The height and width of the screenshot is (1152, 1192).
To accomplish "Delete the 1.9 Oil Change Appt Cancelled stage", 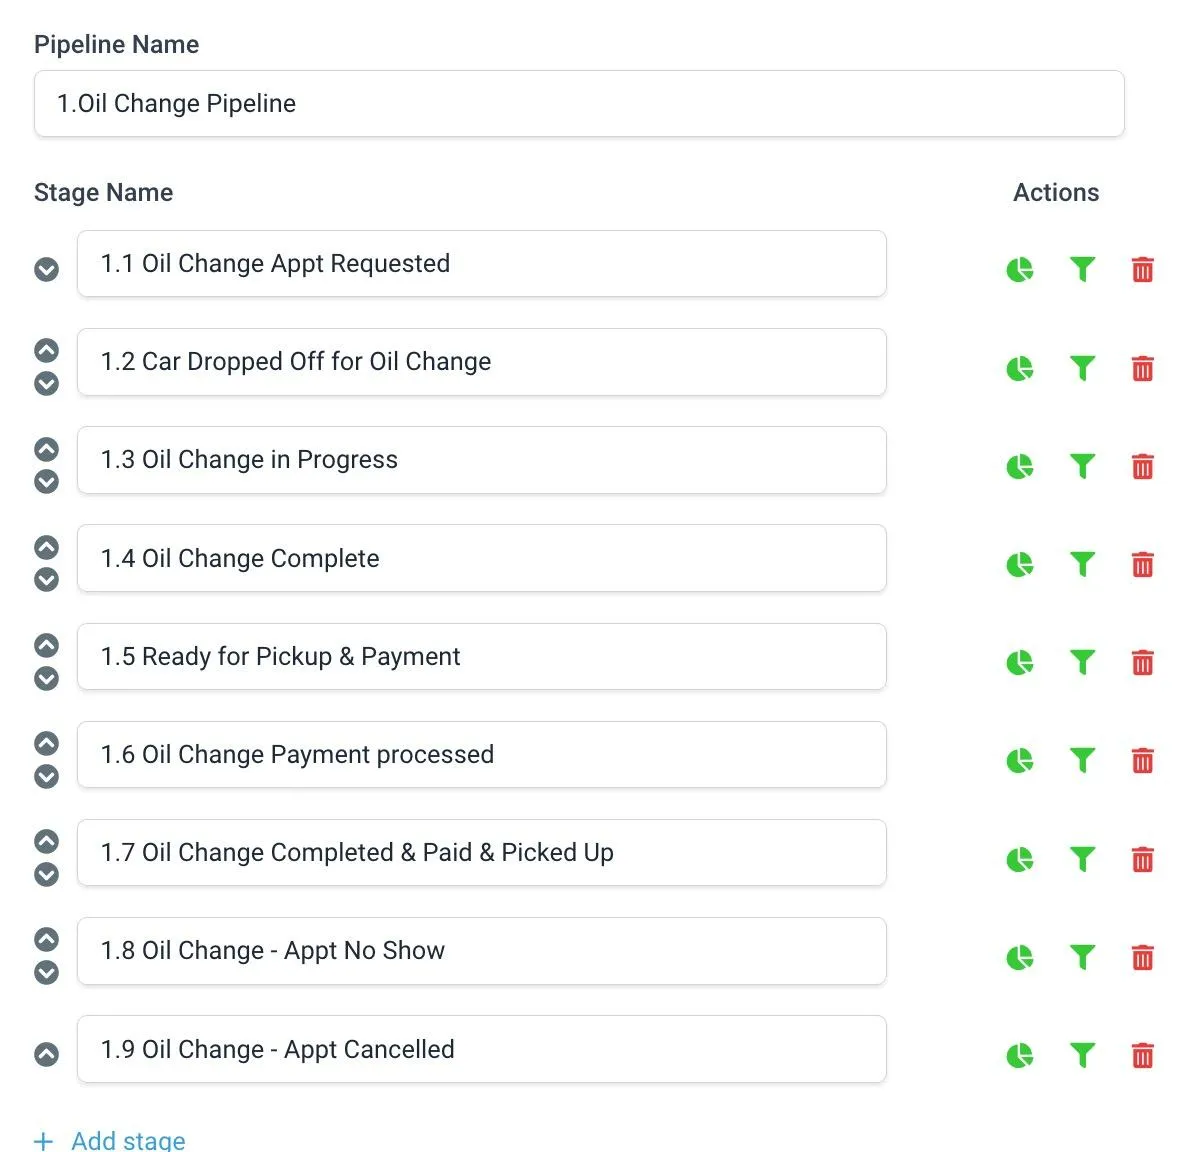I will click(x=1142, y=1055).
